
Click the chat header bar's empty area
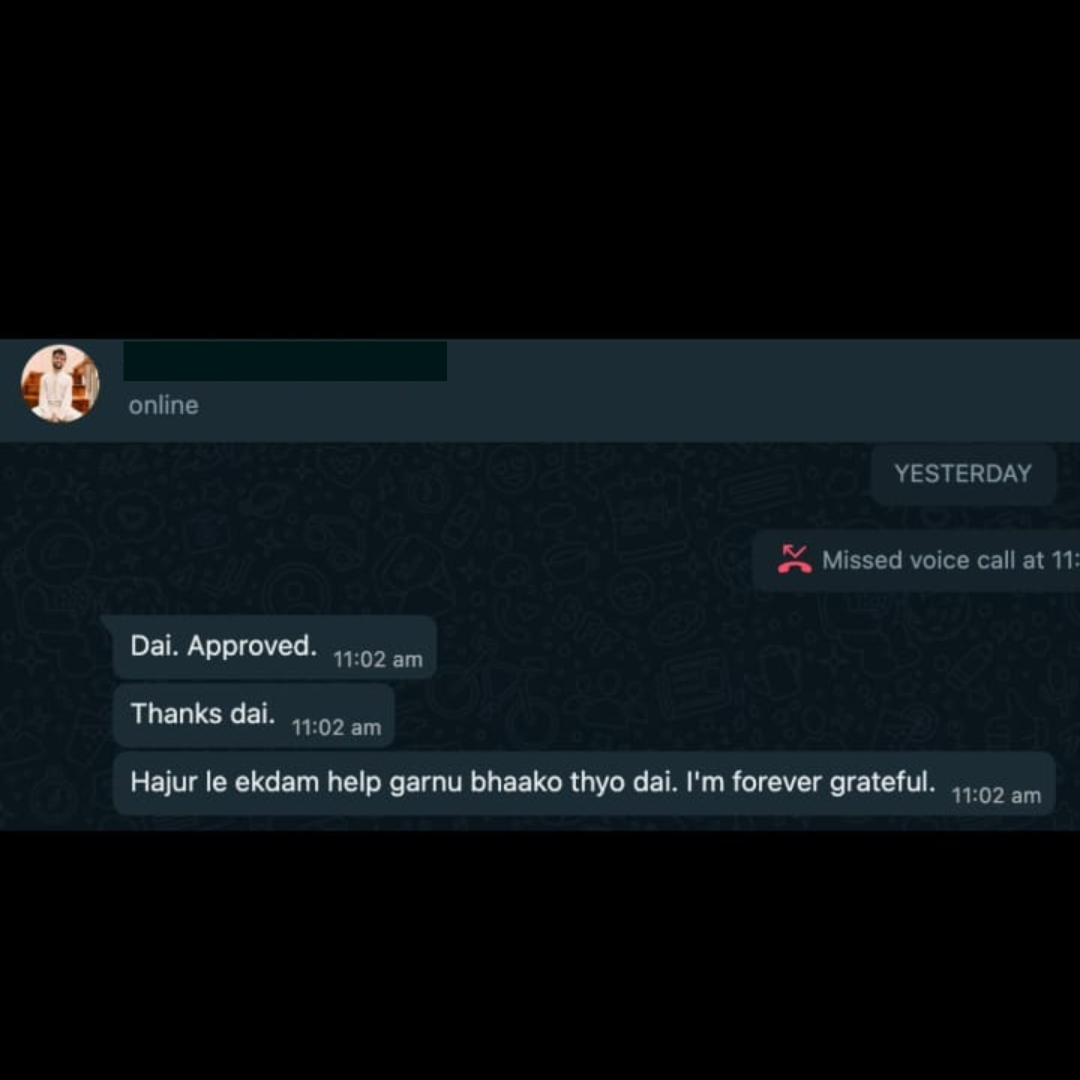758,390
